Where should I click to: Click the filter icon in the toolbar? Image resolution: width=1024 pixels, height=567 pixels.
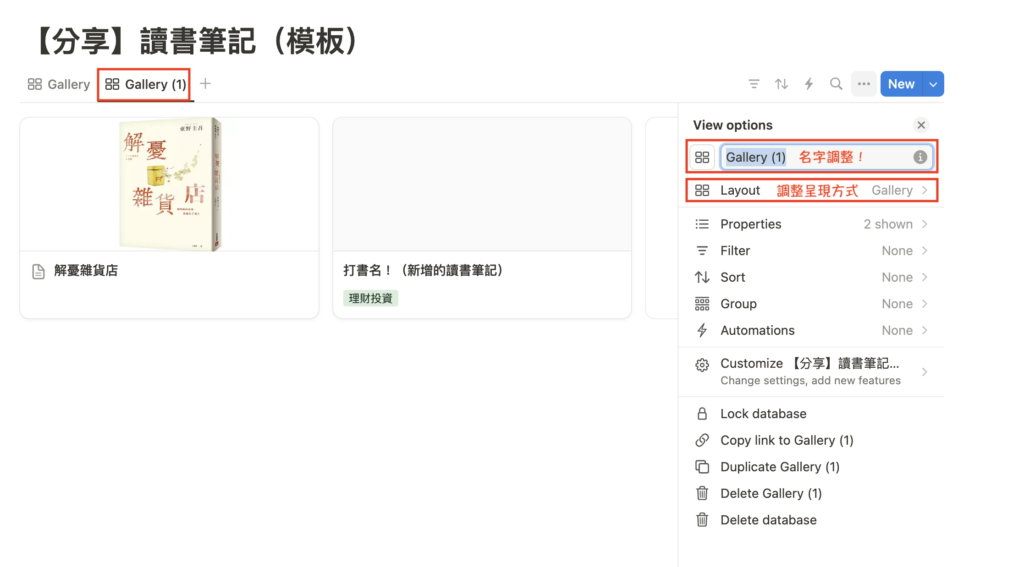point(754,84)
